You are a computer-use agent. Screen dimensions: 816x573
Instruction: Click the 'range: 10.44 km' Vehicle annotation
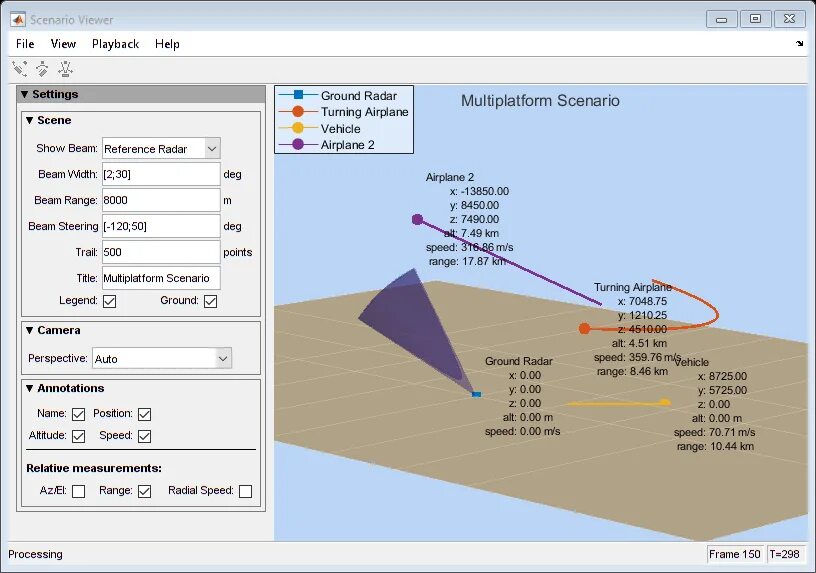point(715,447)
